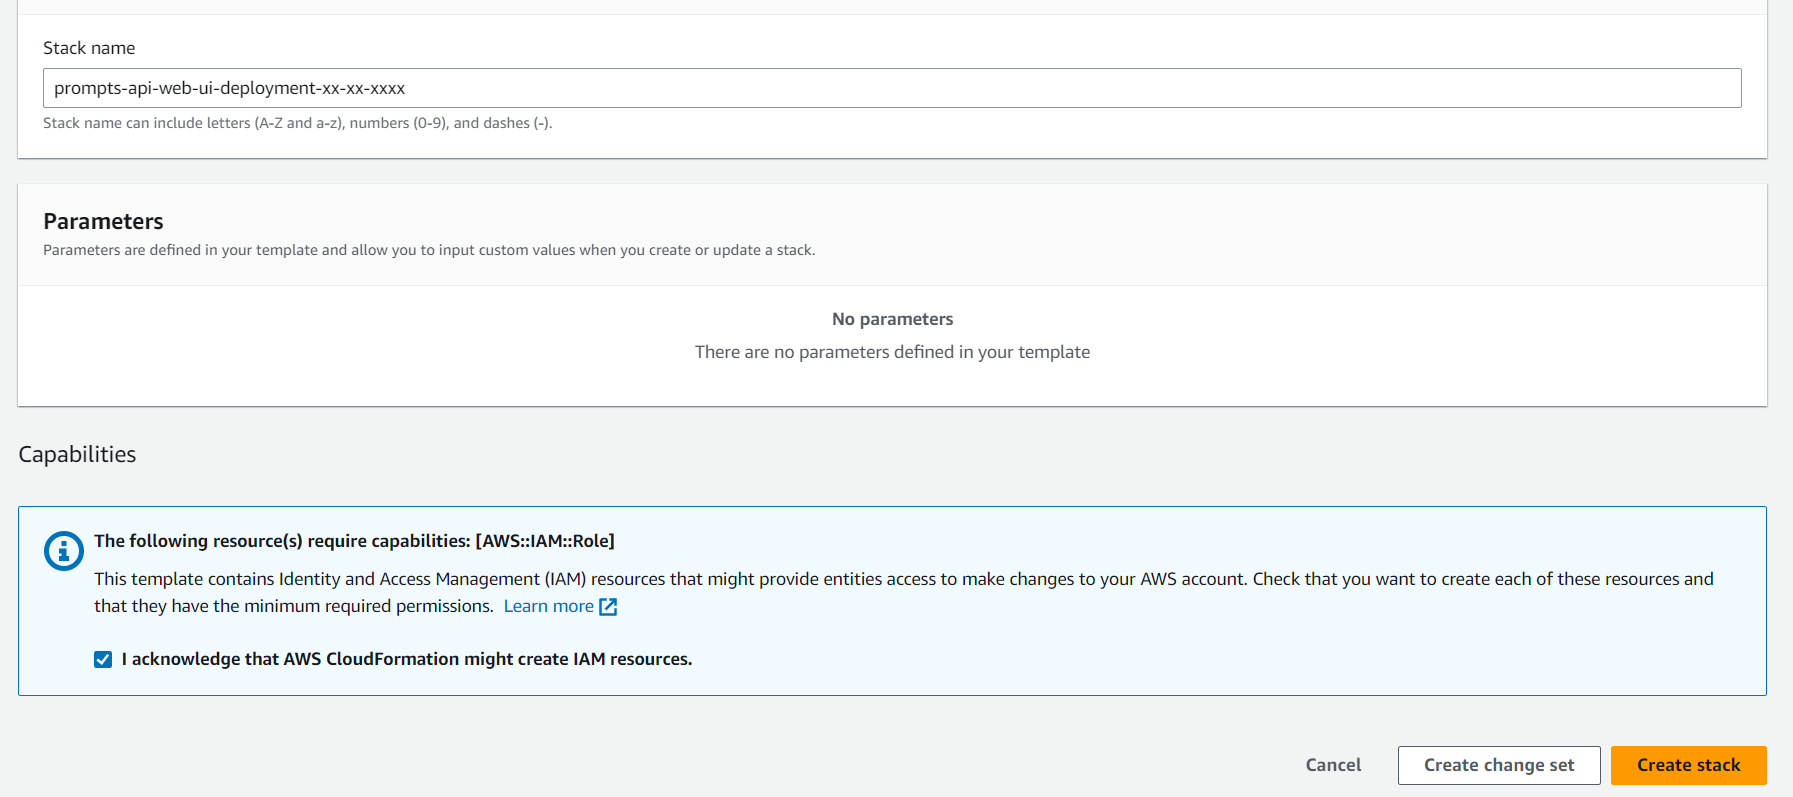The width and height of the screenshot is (1793, 797).
Task: Click the Stack name field label
Action: (x=89, y=48)
